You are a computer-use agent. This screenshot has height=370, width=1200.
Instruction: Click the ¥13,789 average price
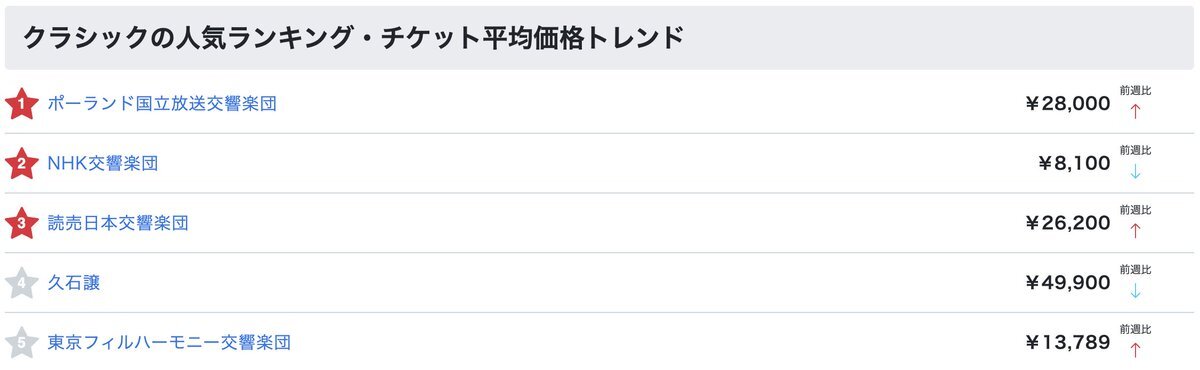coord(1068,343)
